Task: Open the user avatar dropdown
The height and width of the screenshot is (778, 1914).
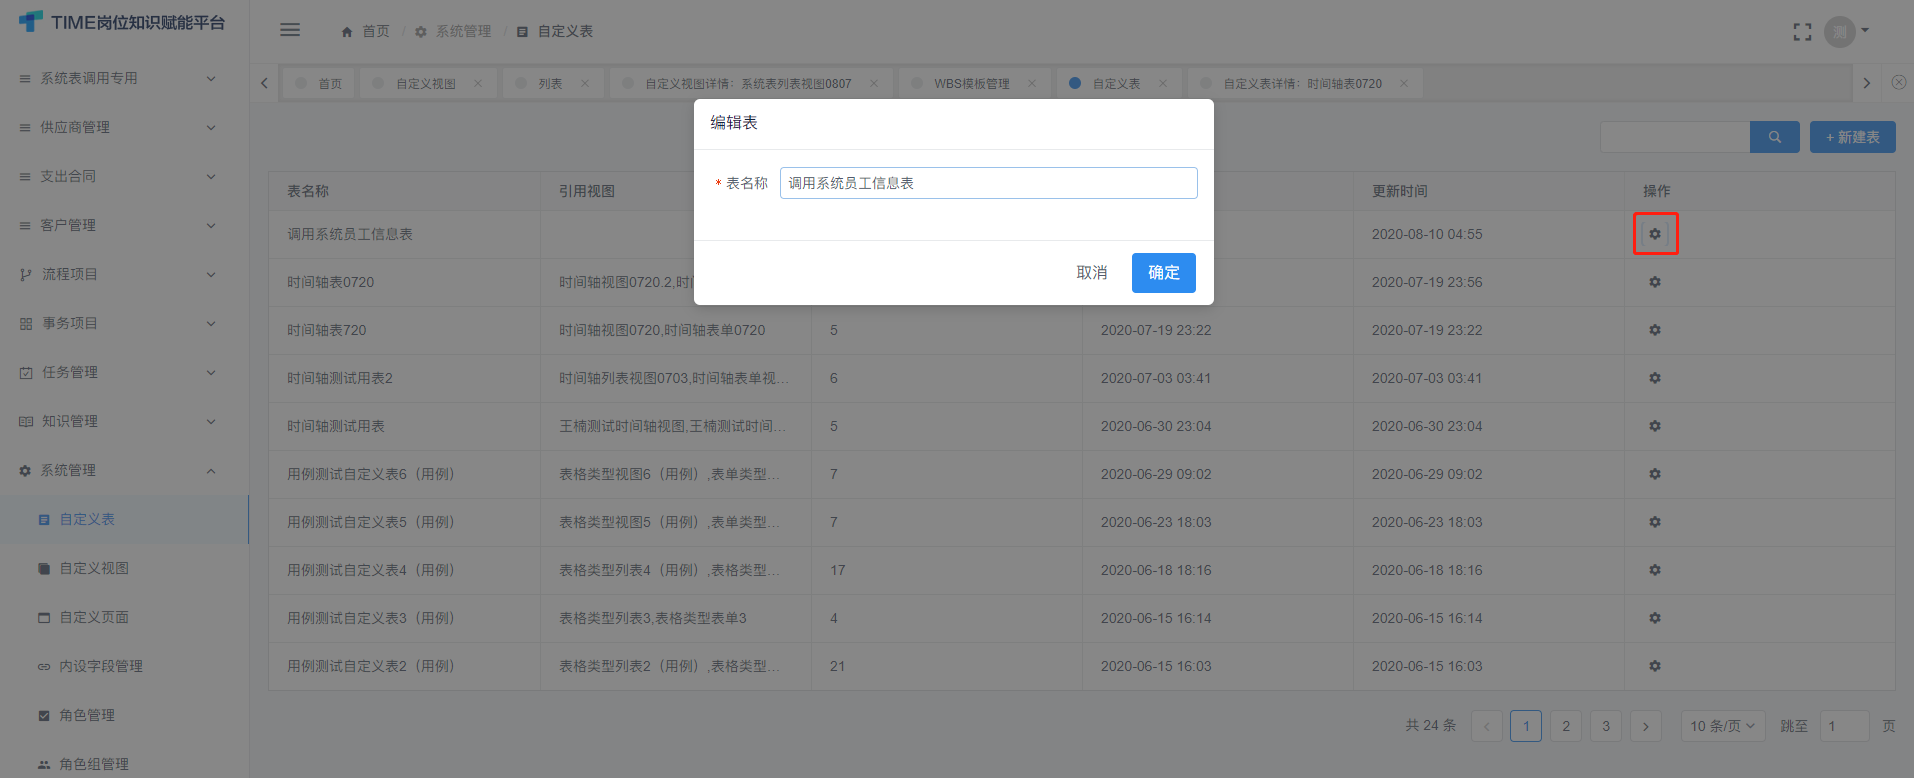Action: (x=1845, y=32)
